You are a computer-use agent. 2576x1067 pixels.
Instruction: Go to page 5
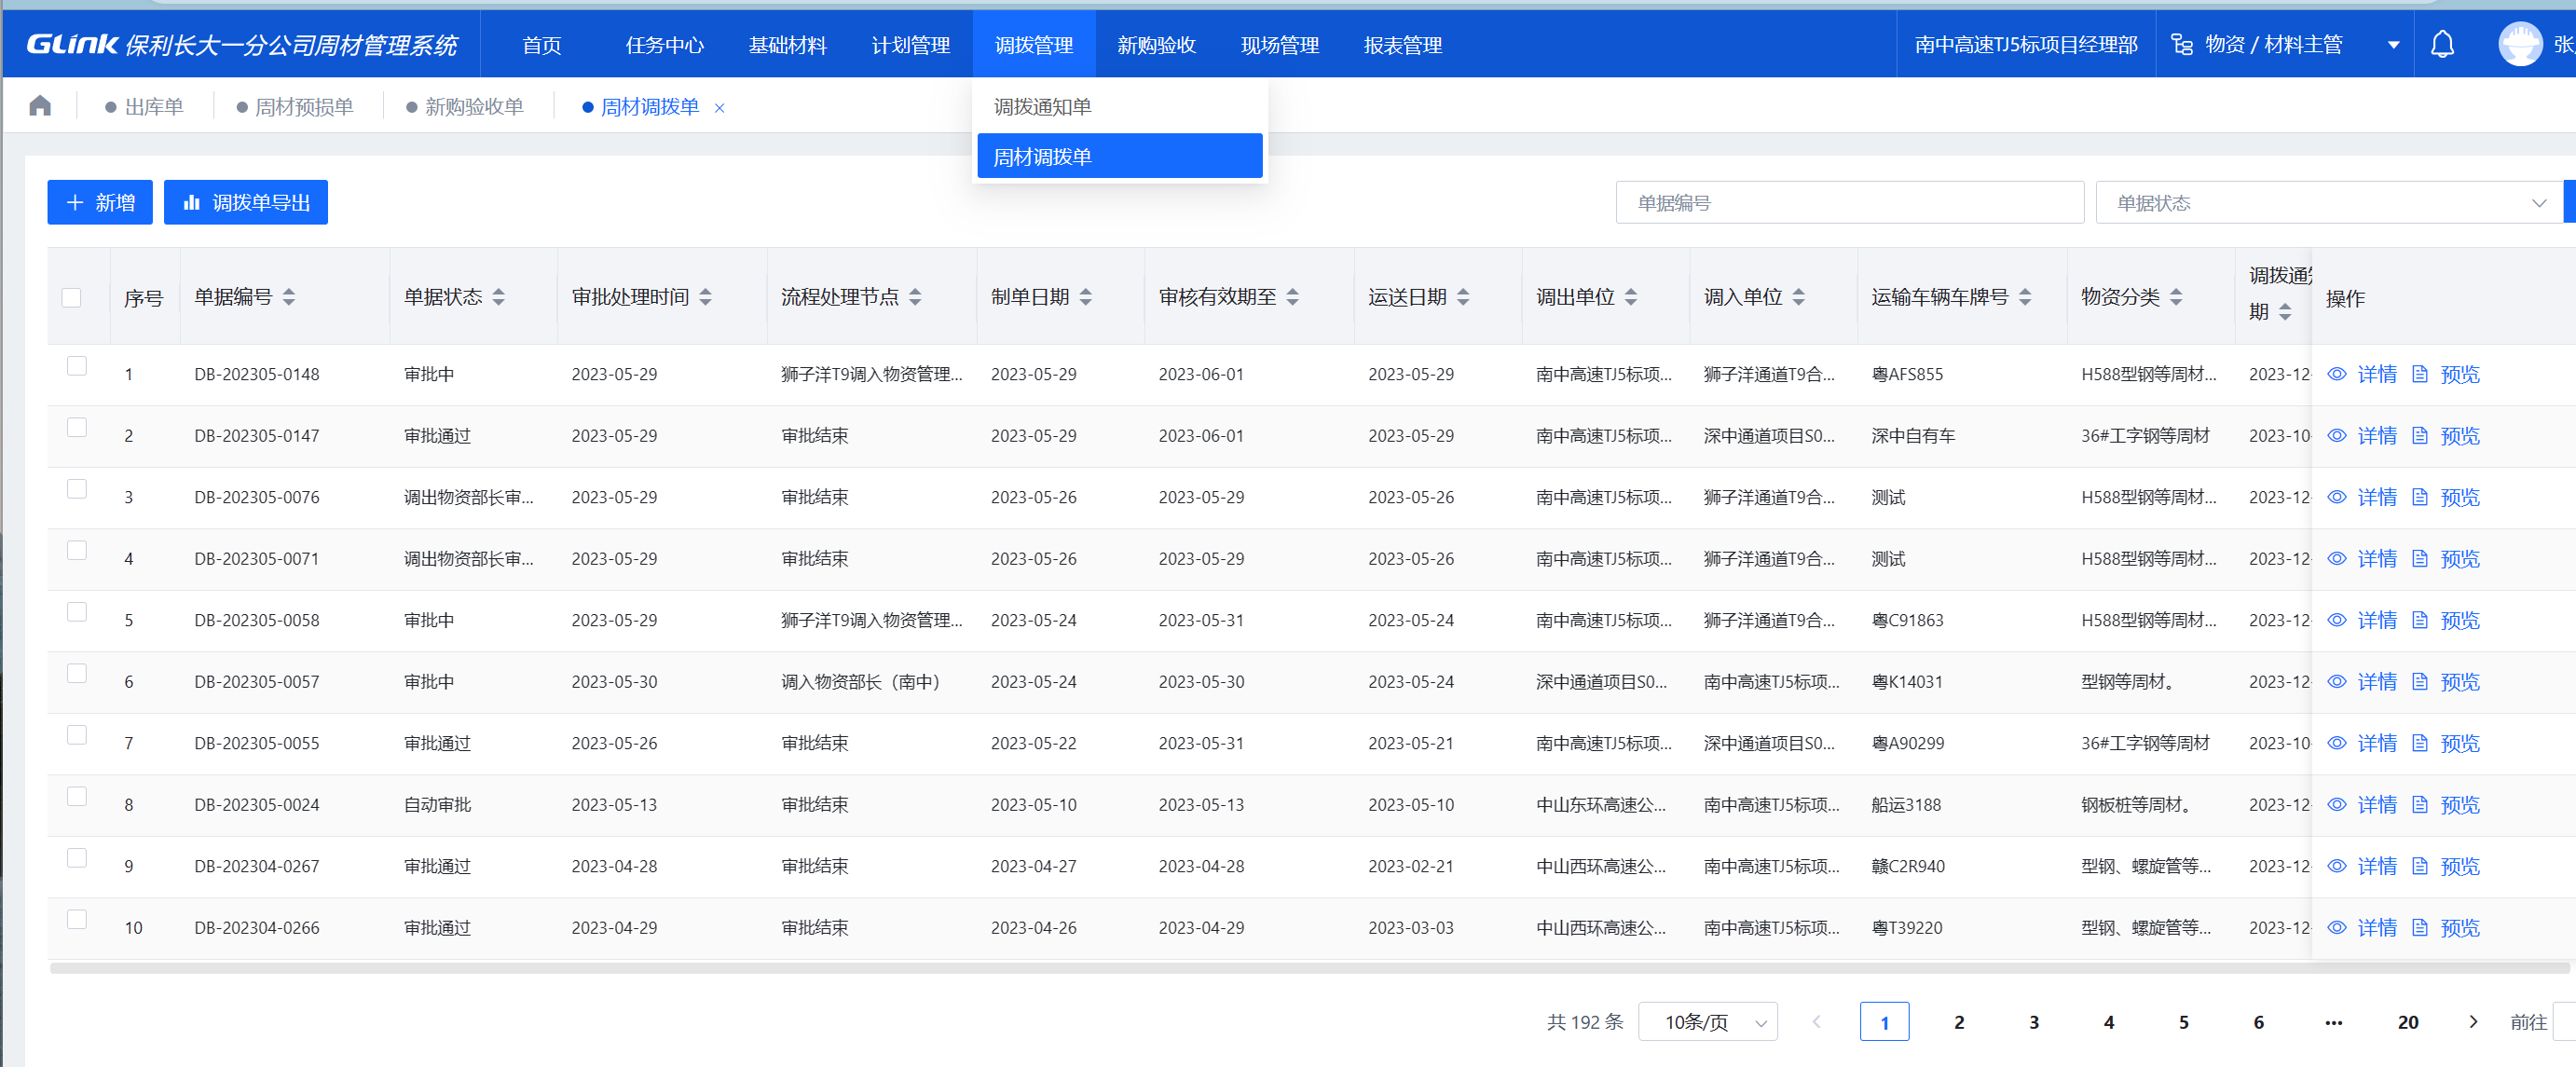coord(2184,1022)
